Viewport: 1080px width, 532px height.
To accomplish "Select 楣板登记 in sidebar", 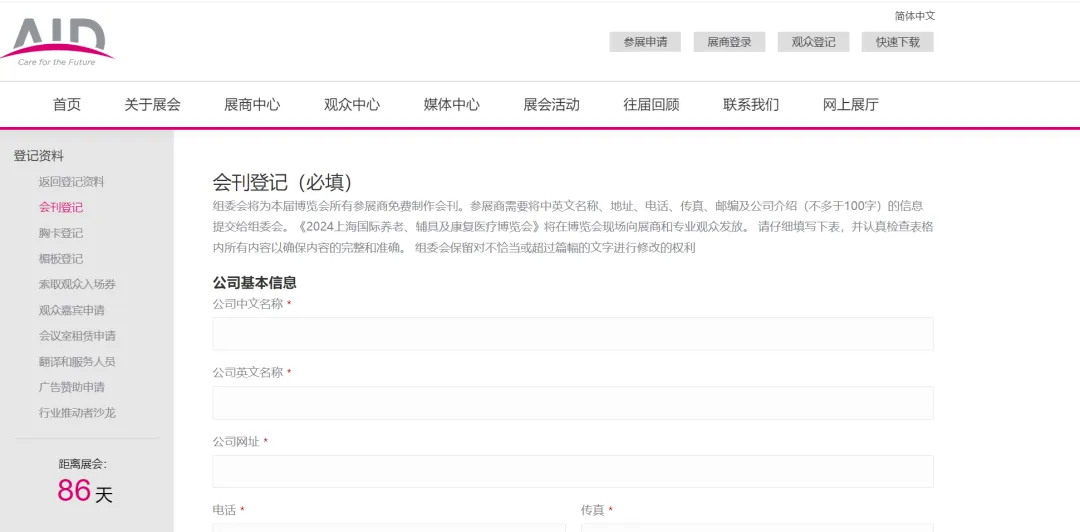I will (61, 259).
